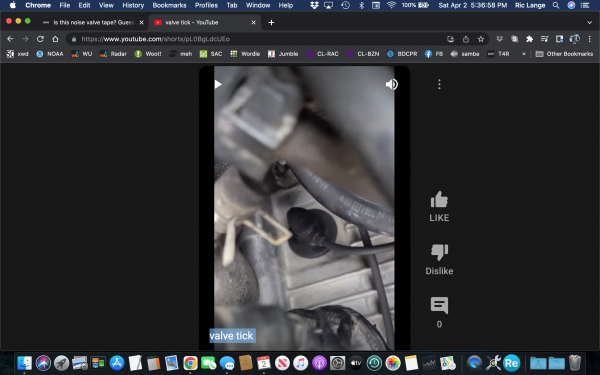Viewport: 600px width, 375px height.
Task: Open the BDCPR bookmark
Action: [402, 54]
